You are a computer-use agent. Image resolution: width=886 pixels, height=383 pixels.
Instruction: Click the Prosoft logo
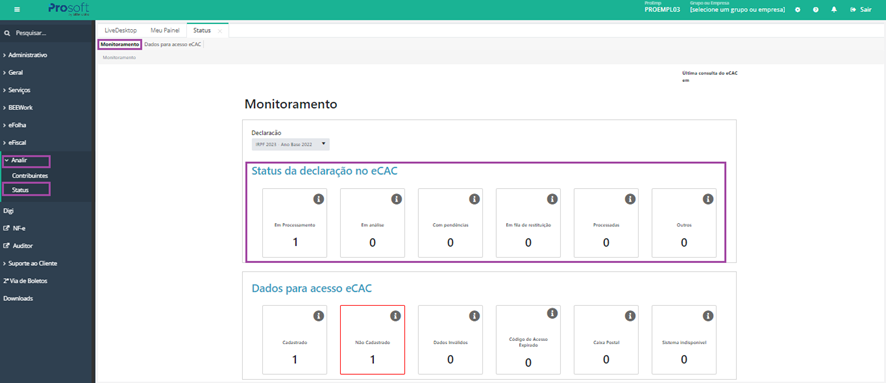(x=68, y=9)
